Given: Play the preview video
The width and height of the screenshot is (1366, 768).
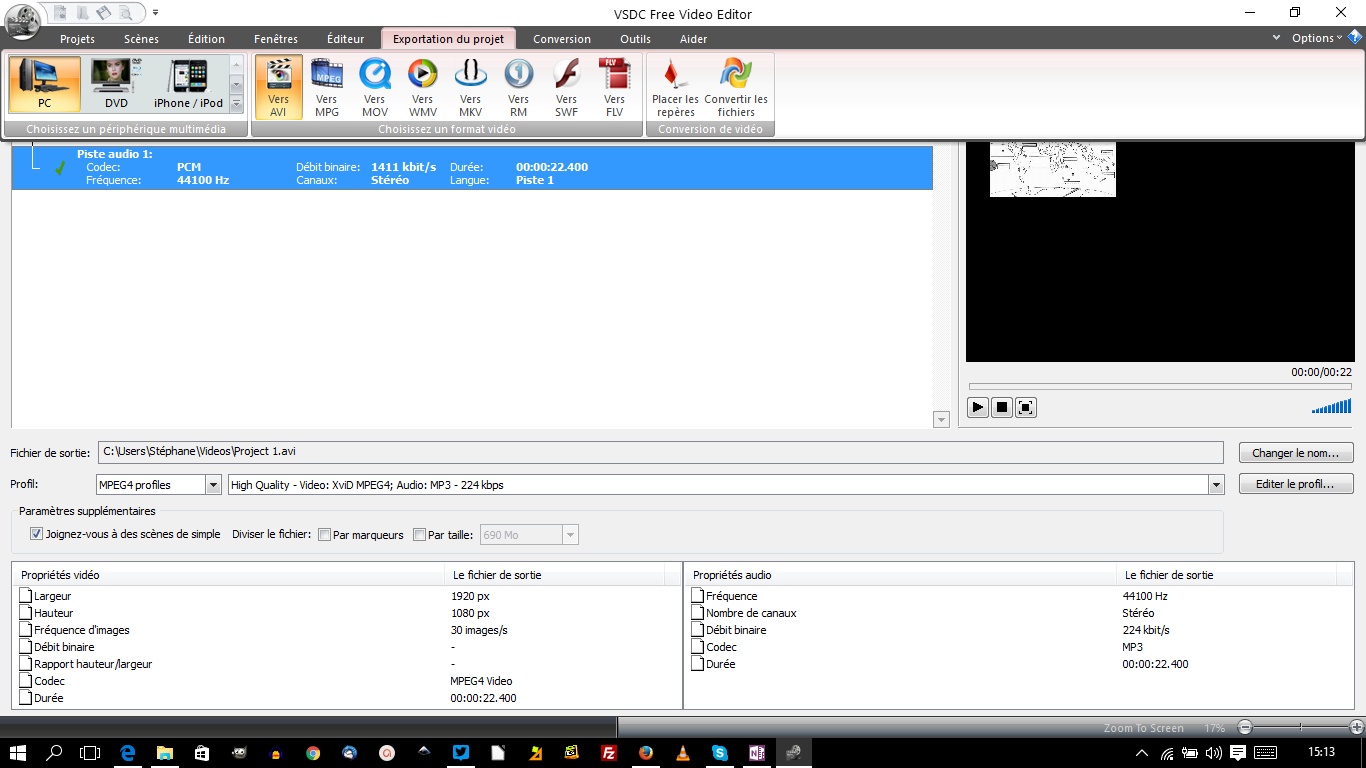Looking at the screenshot, I should (x=978, y=407).
